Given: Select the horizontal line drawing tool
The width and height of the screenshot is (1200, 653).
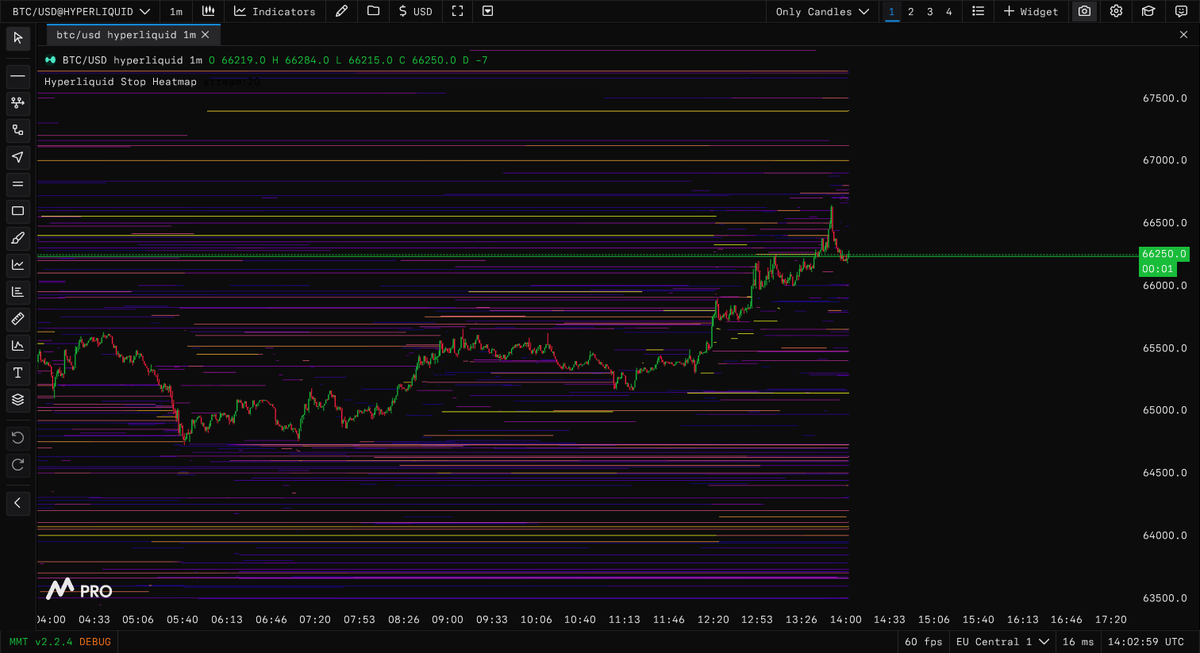Looking at the screenshot, I should 17,75.
